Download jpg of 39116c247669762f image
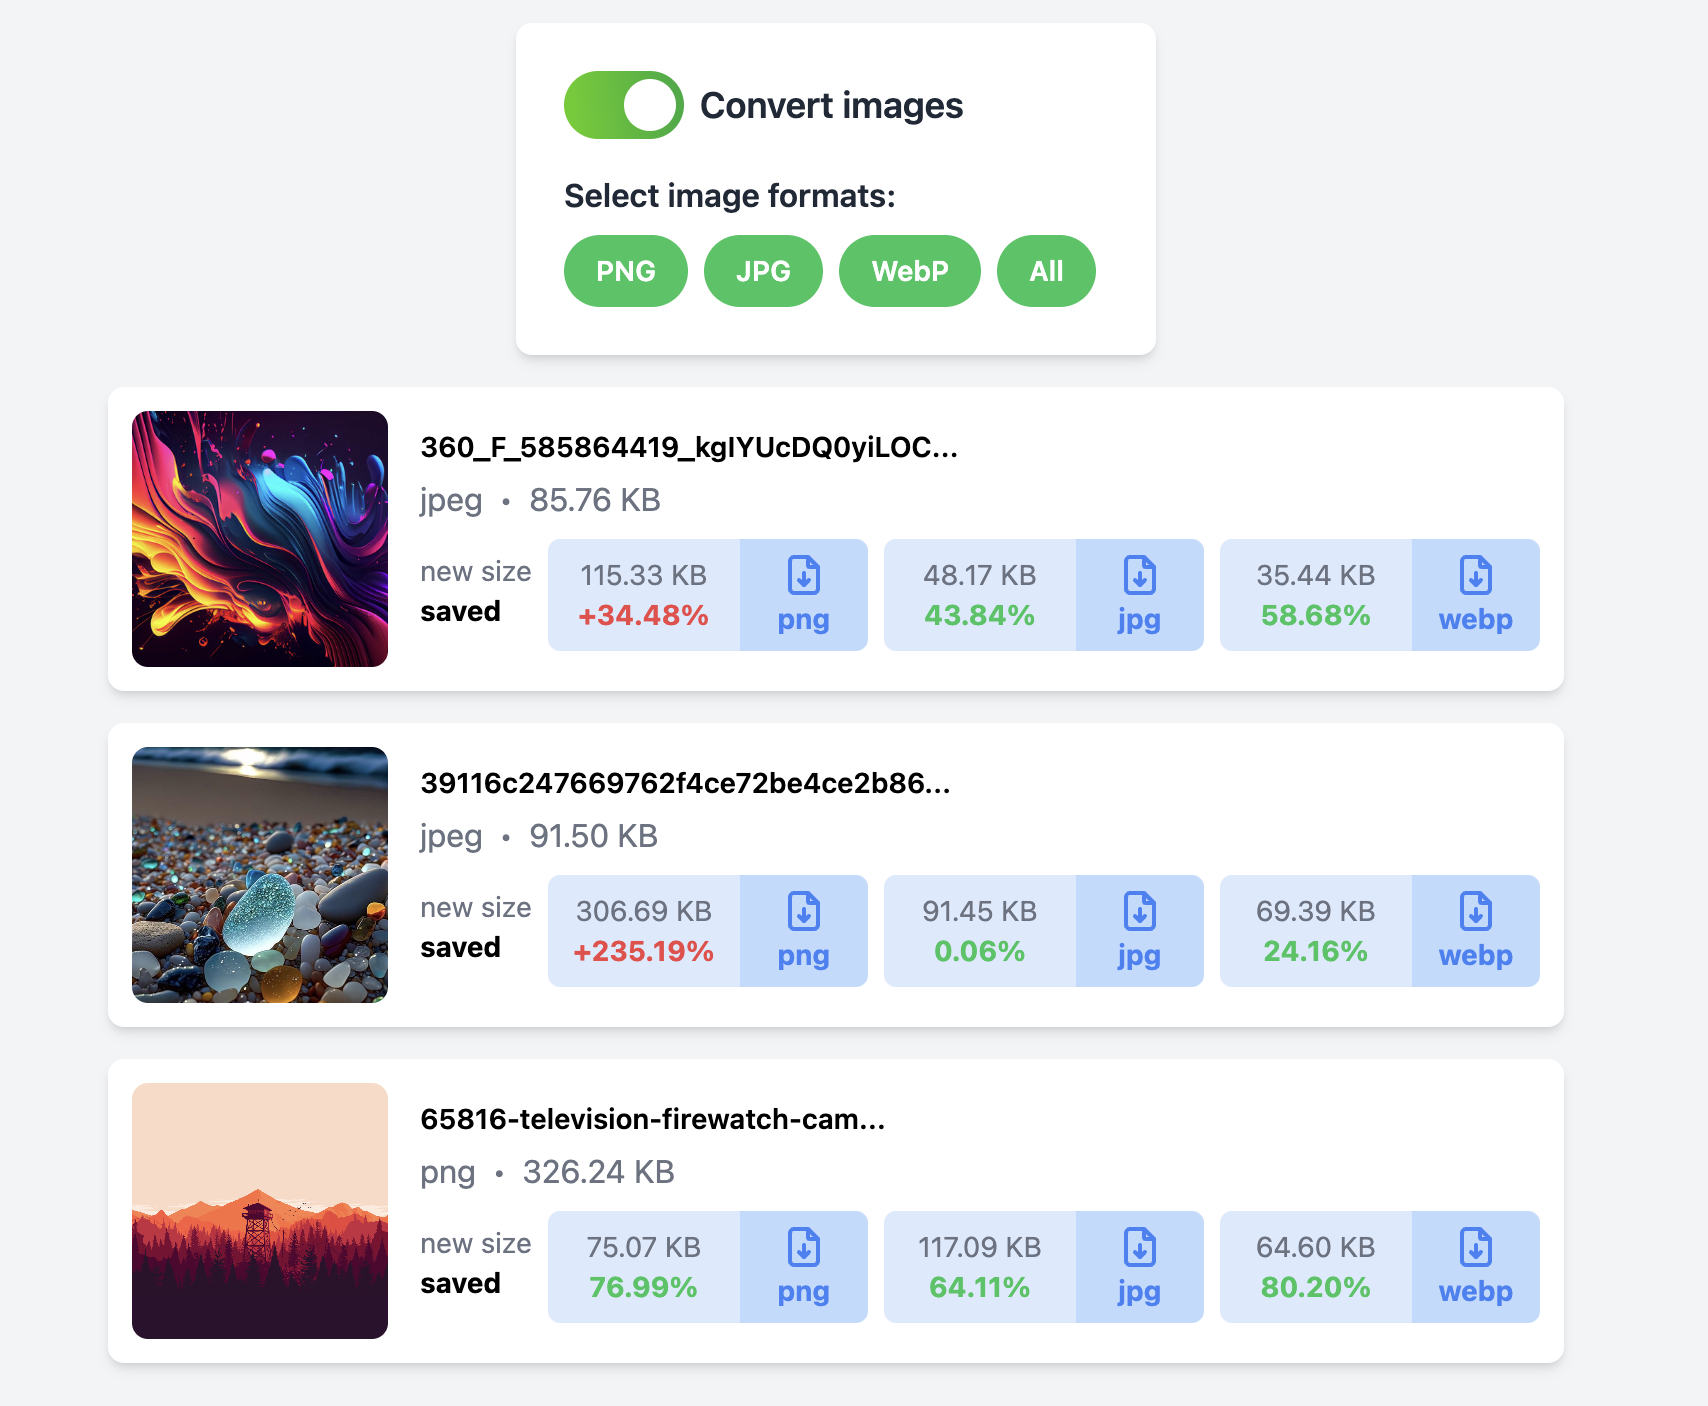 pos(1140,931)
